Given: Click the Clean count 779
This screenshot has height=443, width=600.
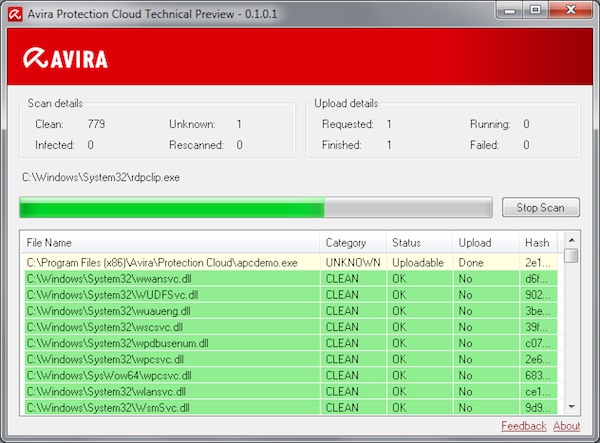Looking at the screenshot, I should click(x=96, y=124).
